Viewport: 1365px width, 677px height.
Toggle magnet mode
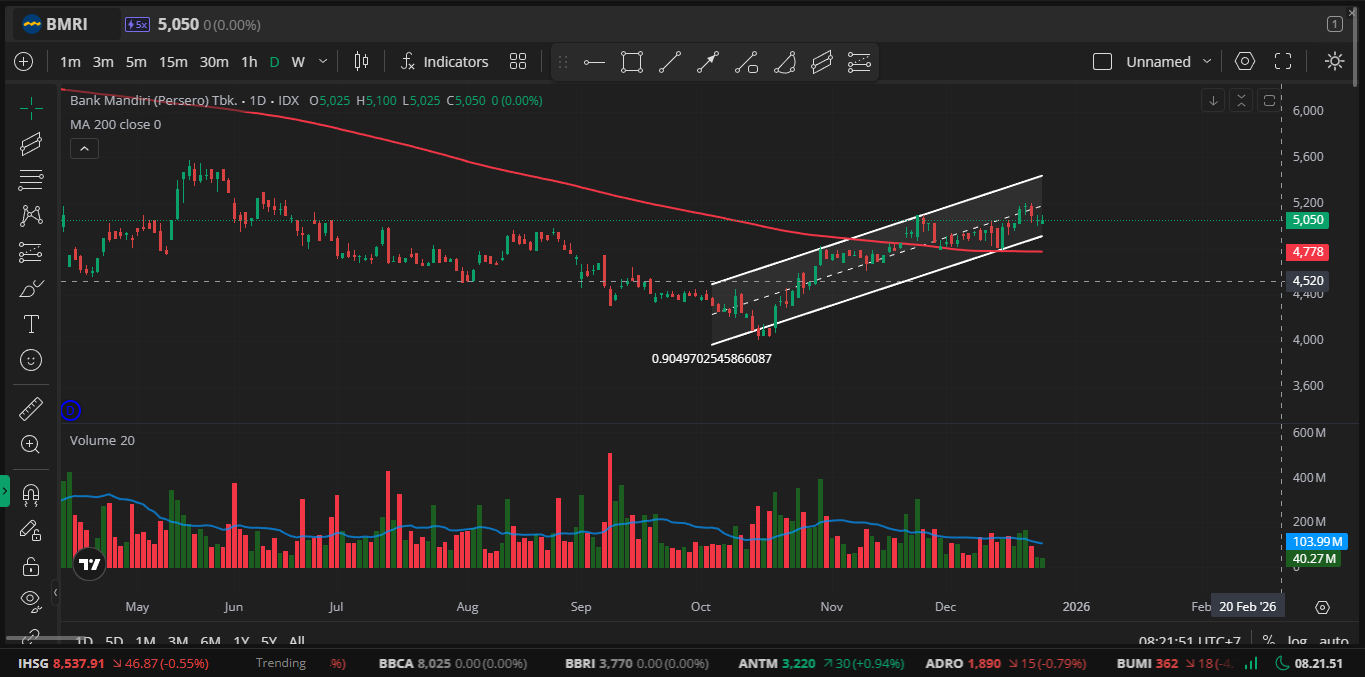[31, 494]
